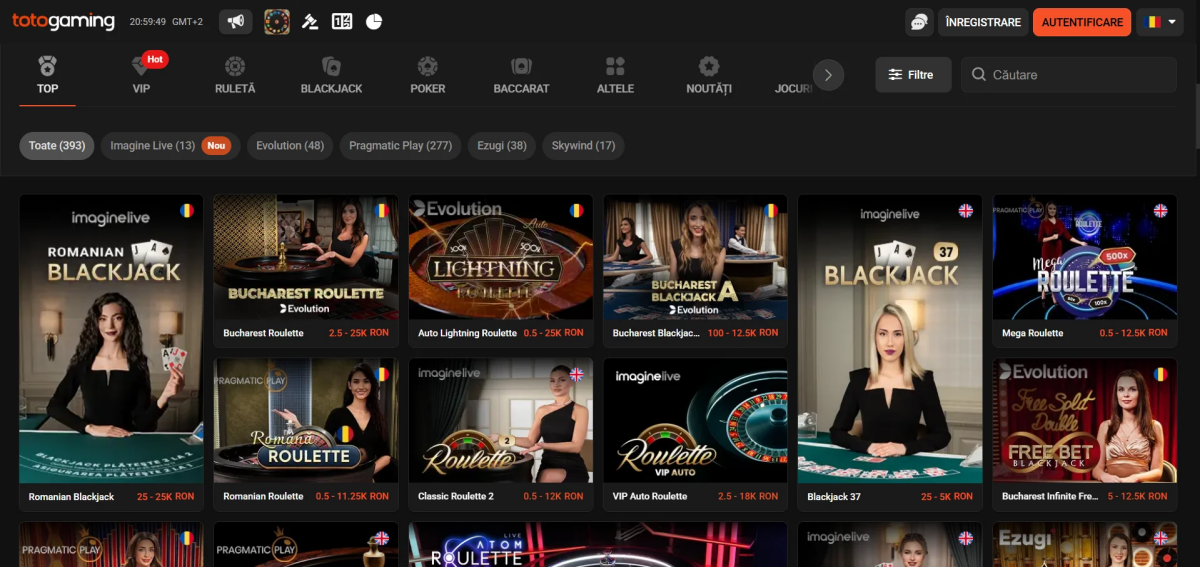1200x567 pixels.
Task: Click the star badge icon above NOUTĂȚI
Action: point(709,66)
